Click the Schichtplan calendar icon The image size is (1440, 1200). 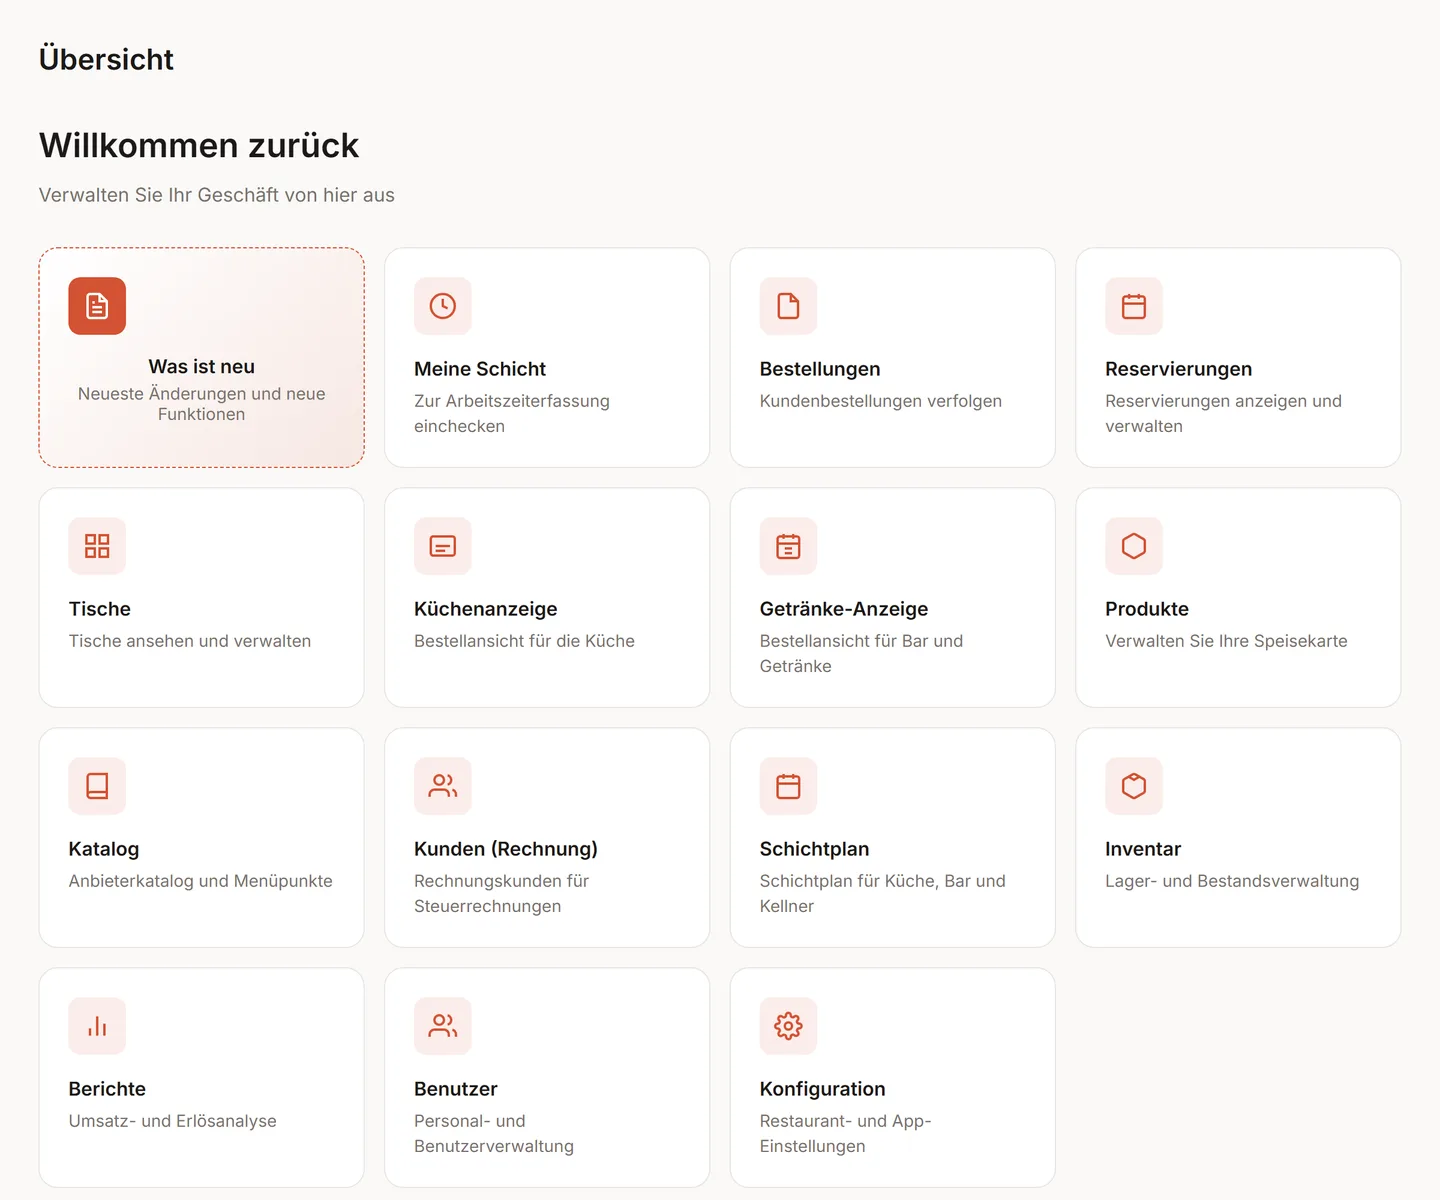click(788, 786)
